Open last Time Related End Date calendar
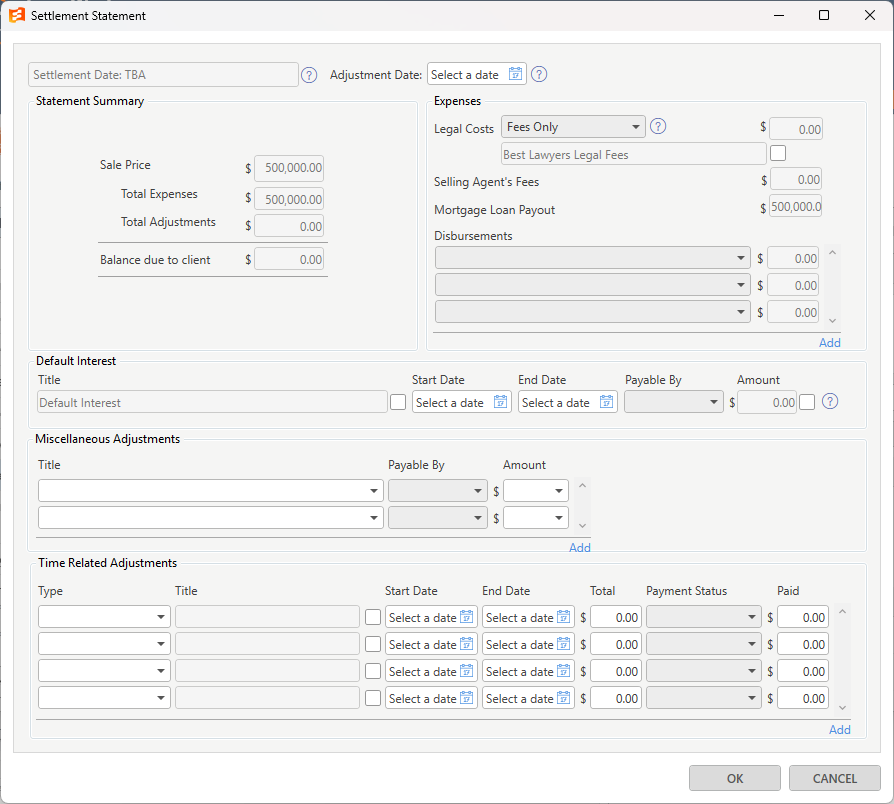Viewport: 894px width, 804px height. click(563, 697)
